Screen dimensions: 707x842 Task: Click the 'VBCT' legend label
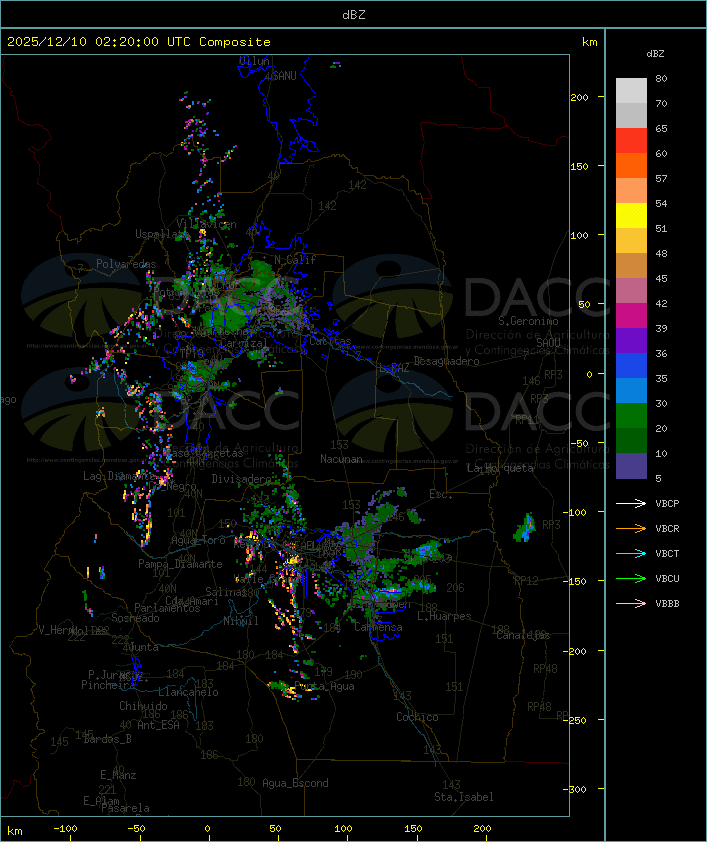click(x=667, y=553)
